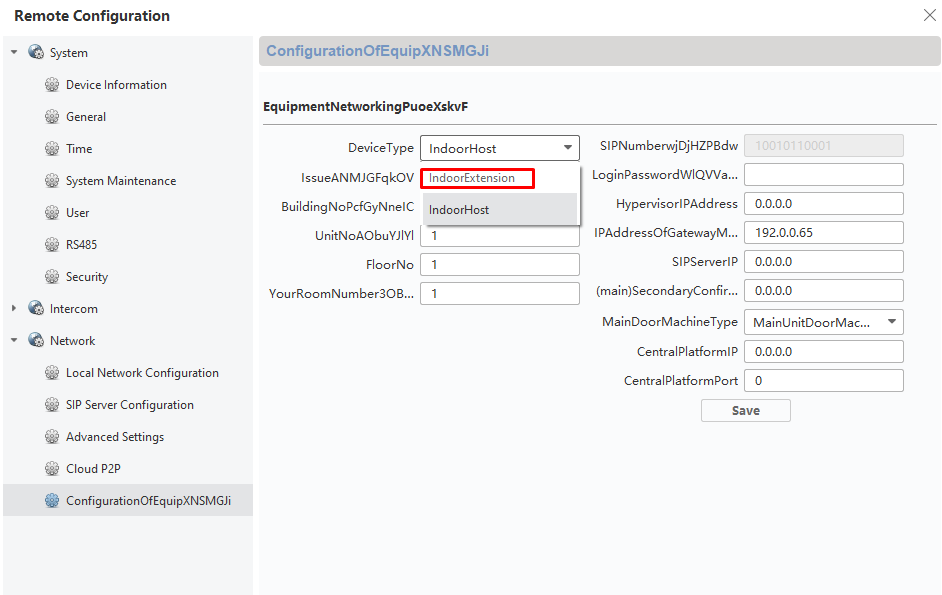Click the gear icon beside Advanced Settings
The width and height of the screenshot is (942, 595).
[x=52, y=436]
